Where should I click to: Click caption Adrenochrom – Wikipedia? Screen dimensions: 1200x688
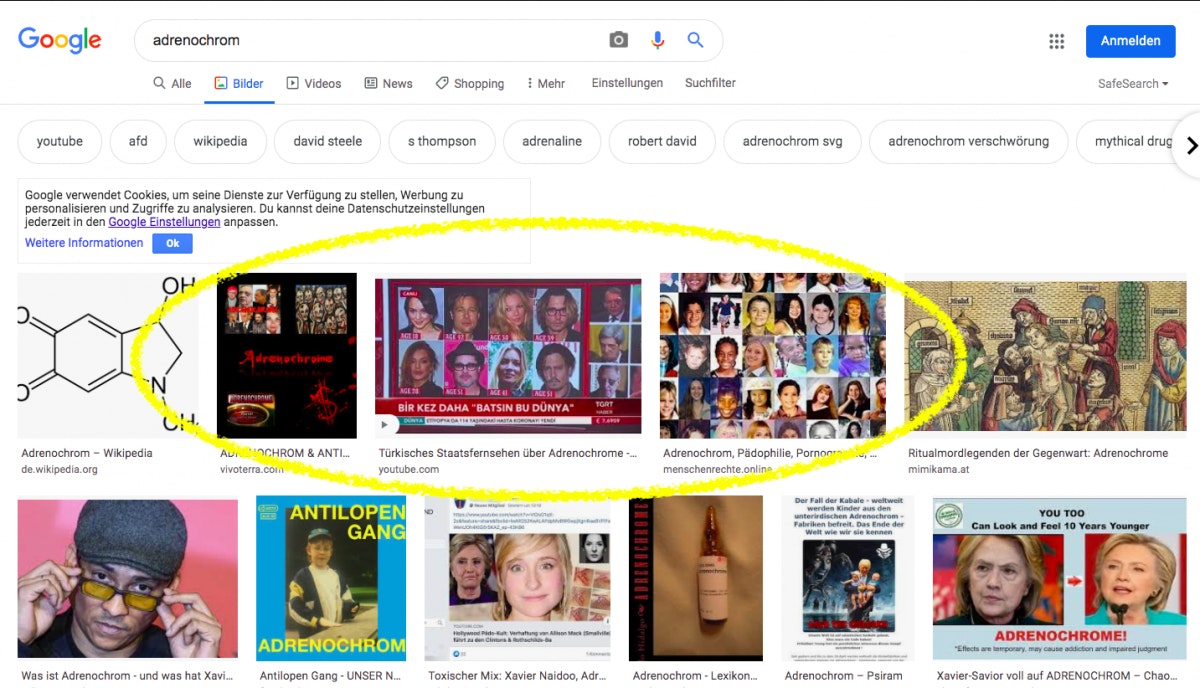pos(87,453)
